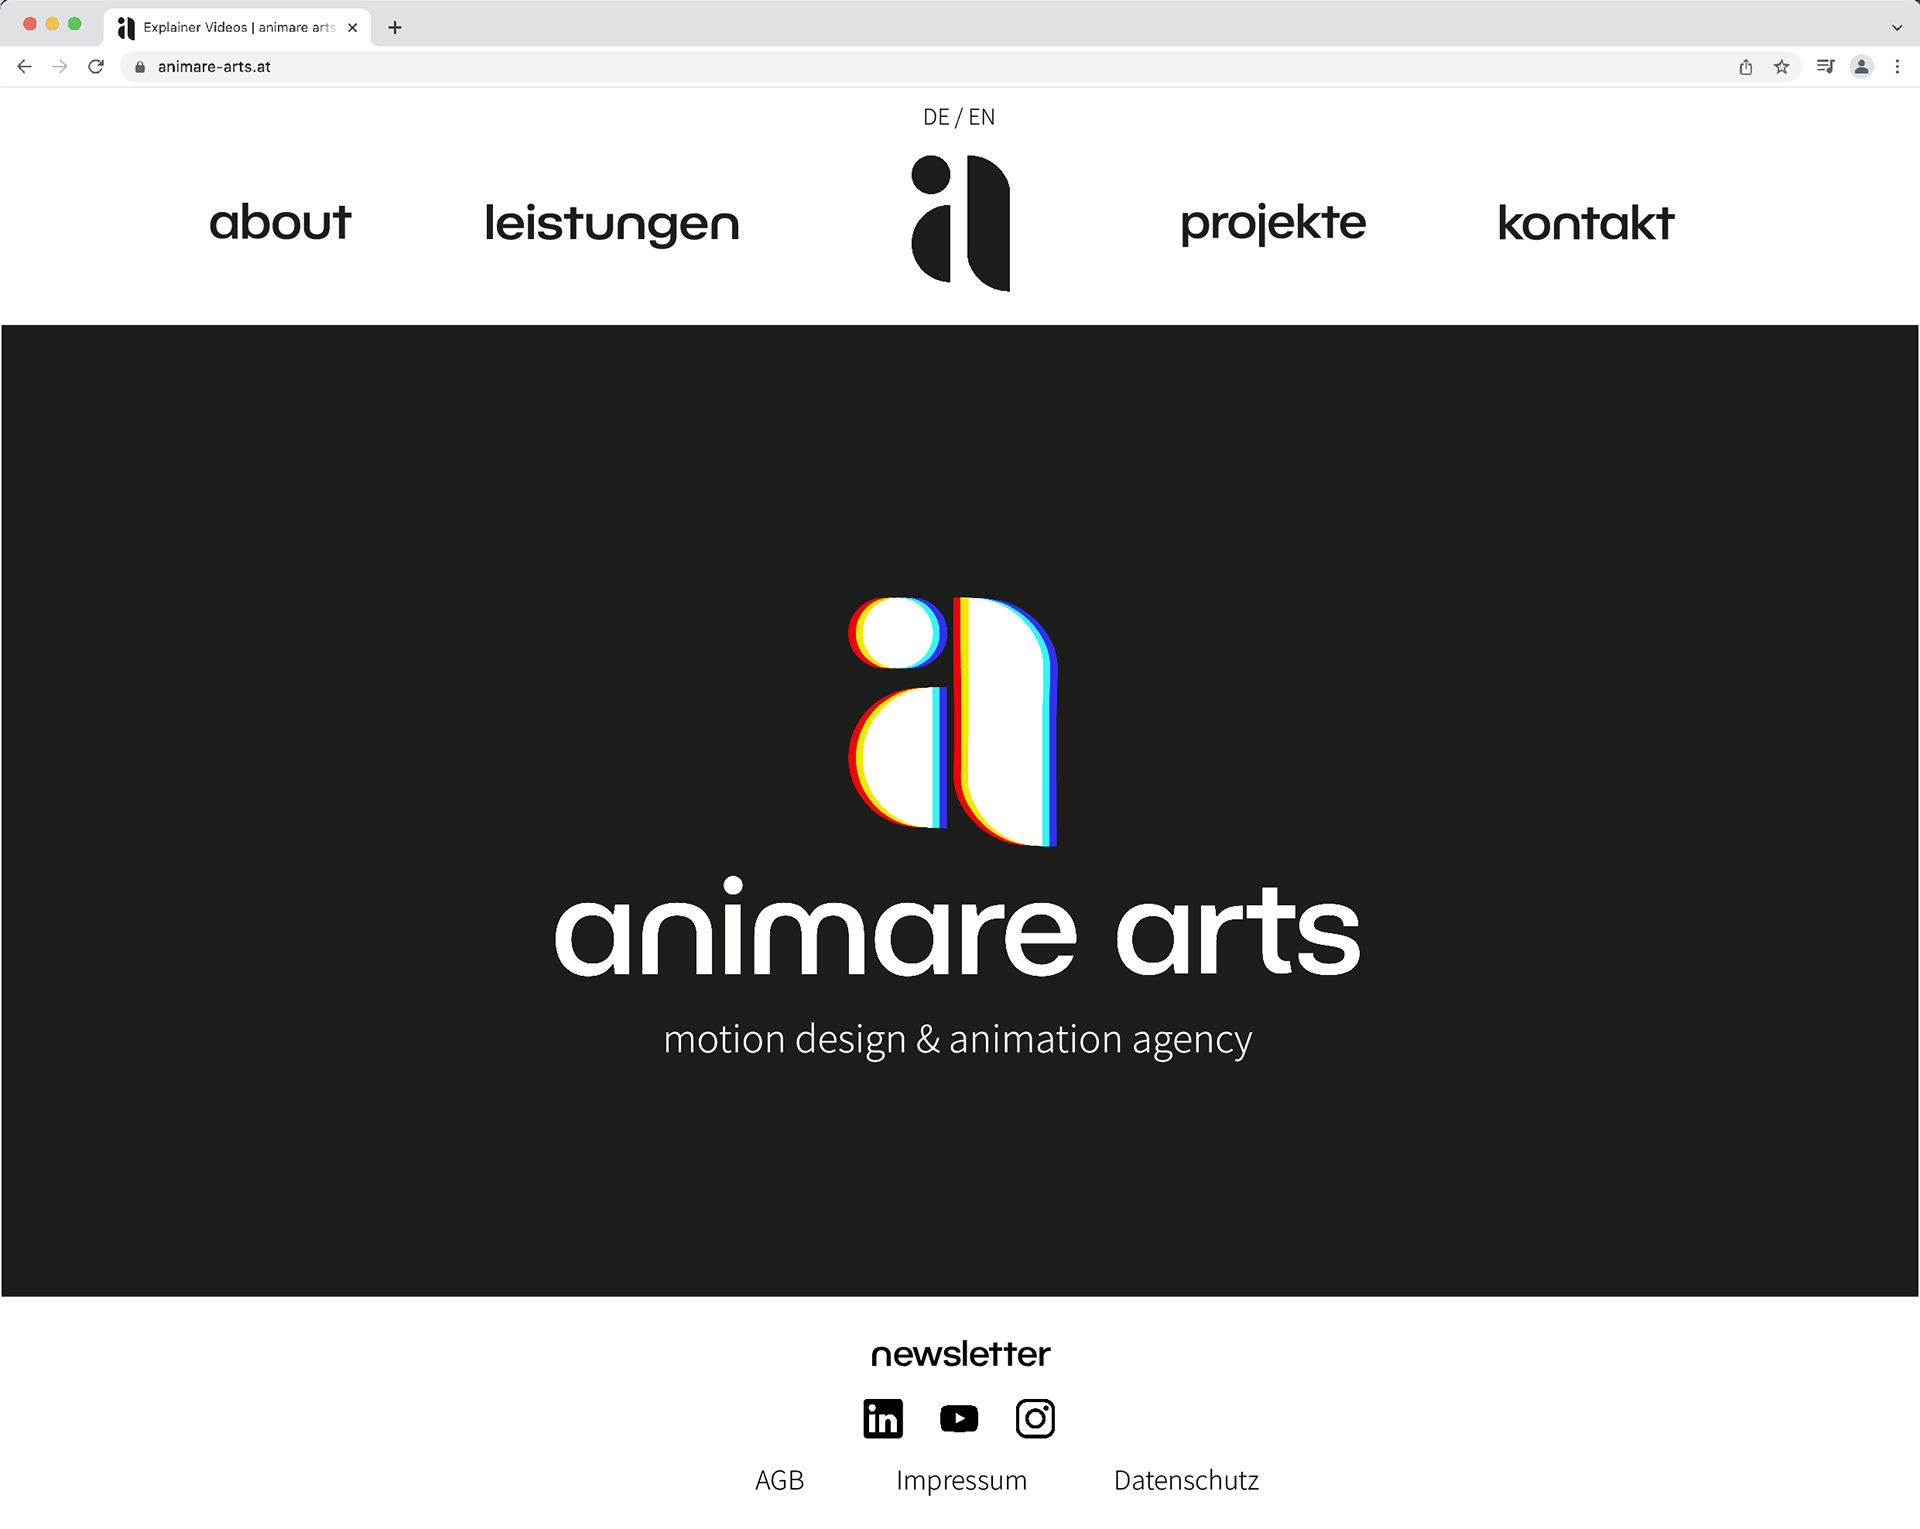The image size is (1920, 1529).
Task: Bookmark page with the star icon
Action: pos(1781,67)
